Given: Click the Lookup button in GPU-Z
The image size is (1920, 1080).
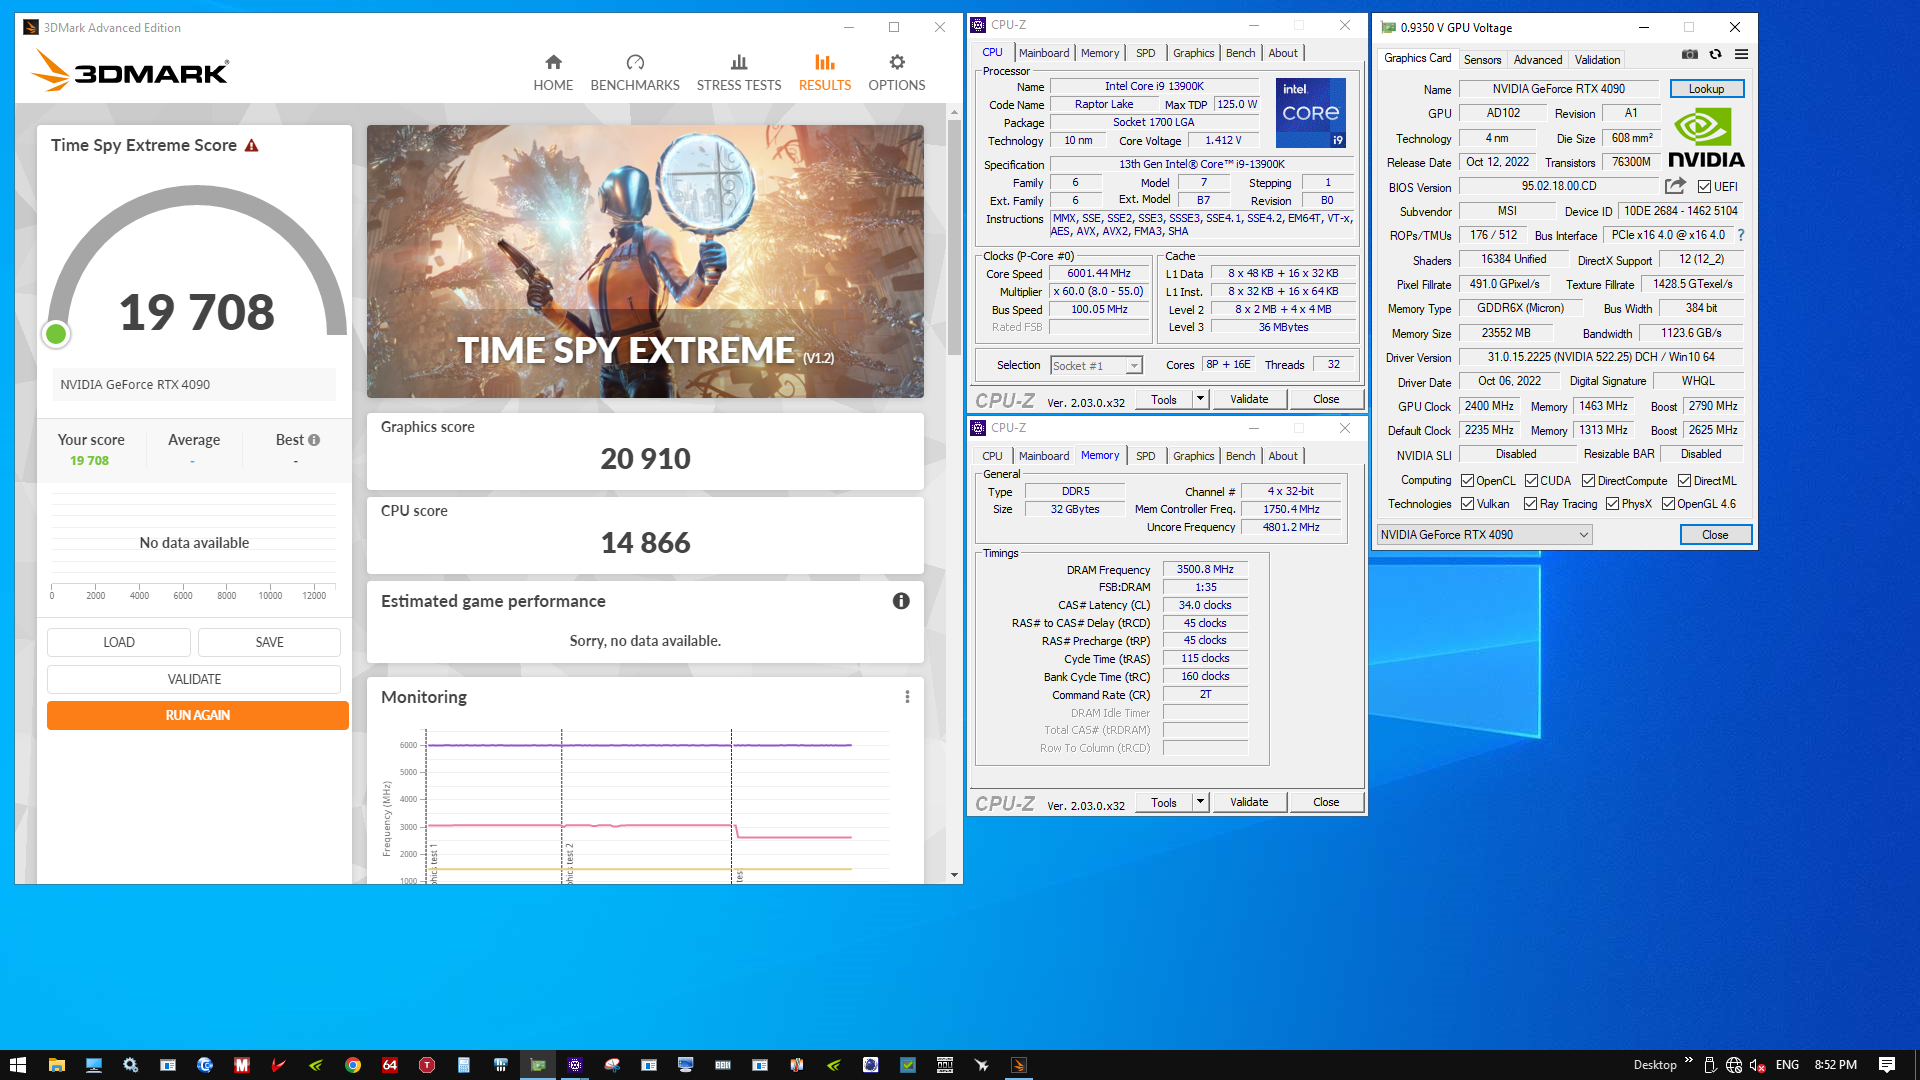Looking at the screenshot, I should coord(1706,89).
